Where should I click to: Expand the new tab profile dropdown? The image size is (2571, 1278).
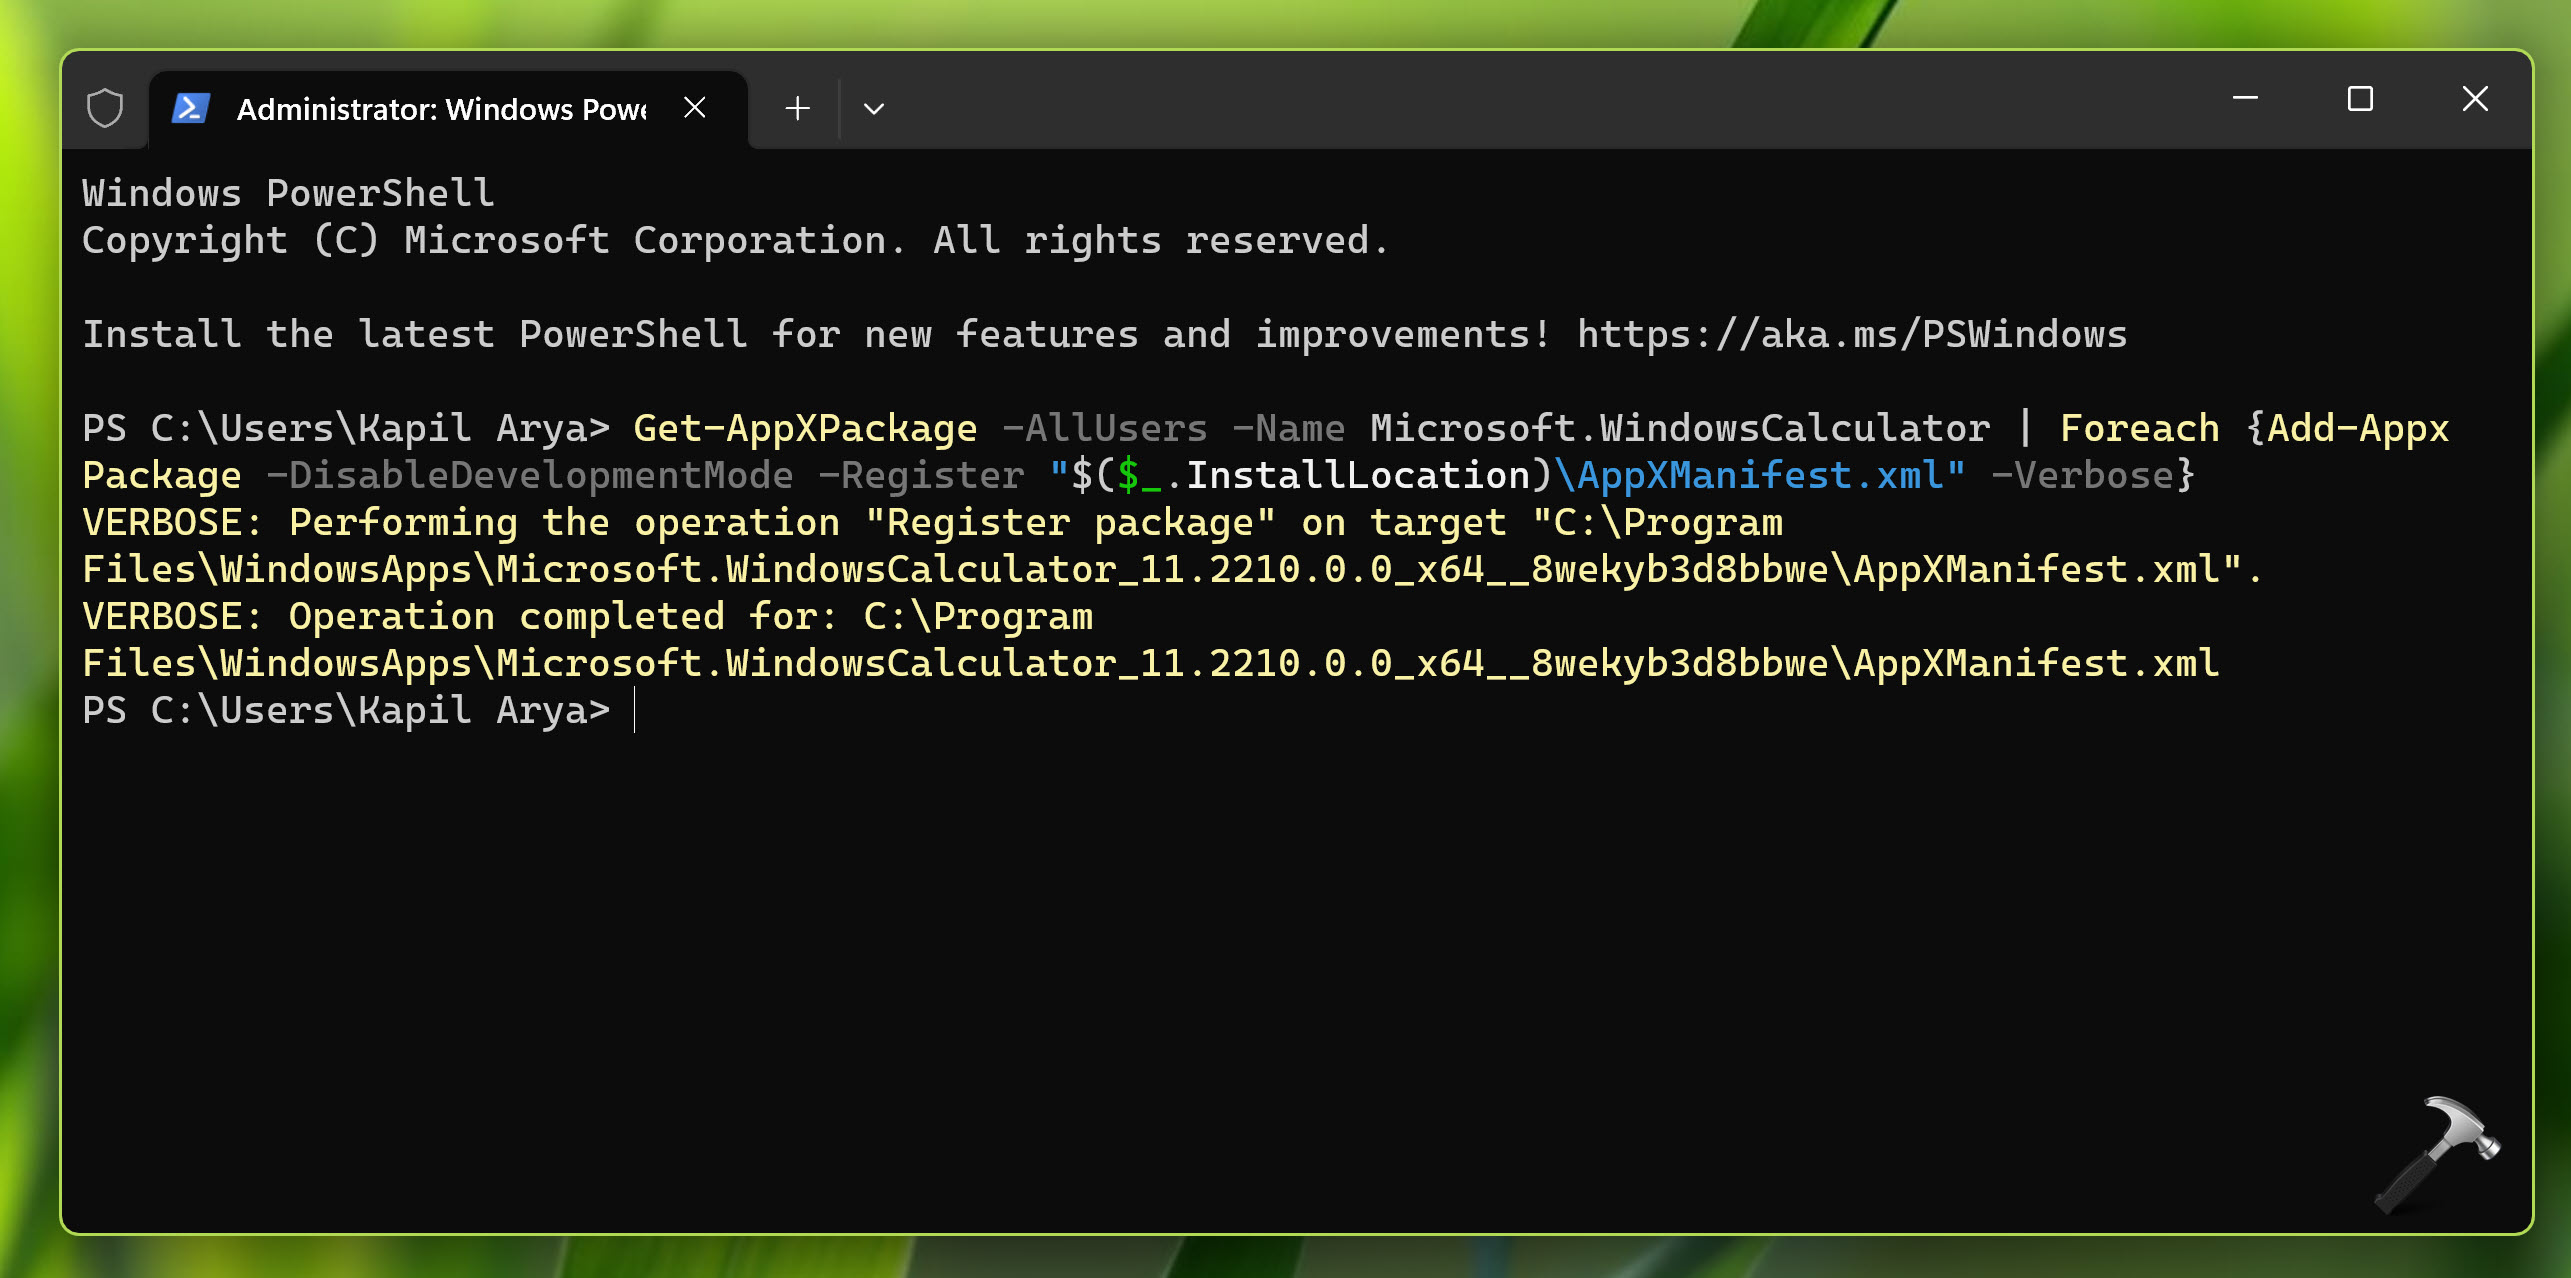pyautogui.click(x=873, y=108)
